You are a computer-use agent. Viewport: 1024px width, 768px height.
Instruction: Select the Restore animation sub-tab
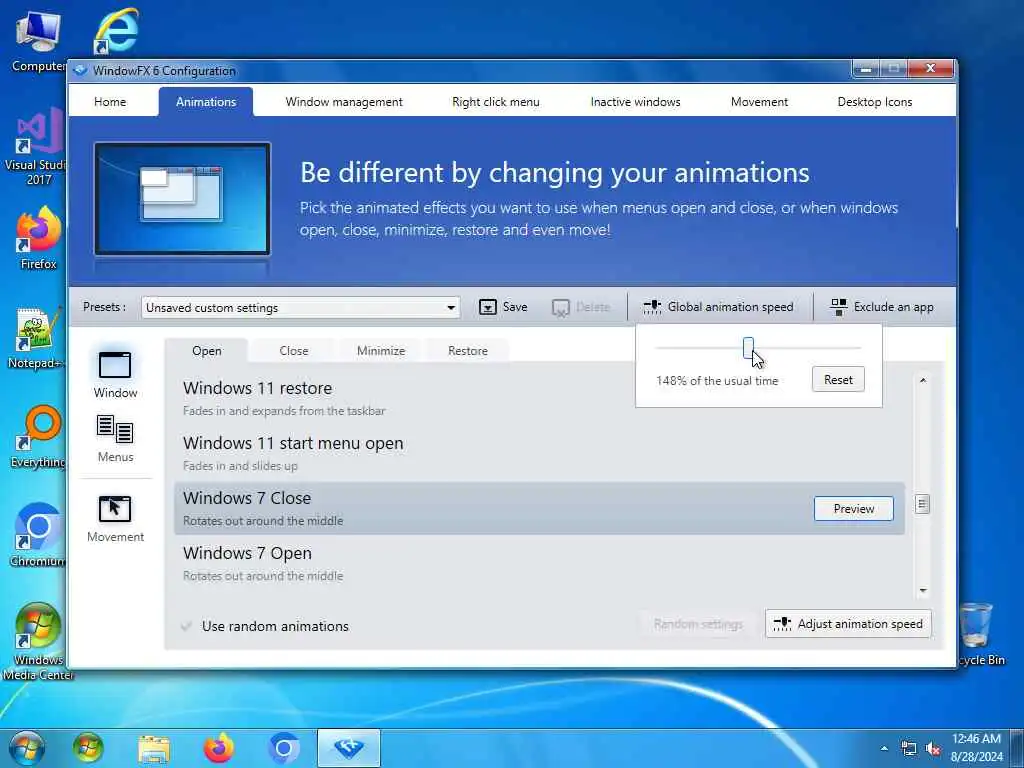pos(468,351)
